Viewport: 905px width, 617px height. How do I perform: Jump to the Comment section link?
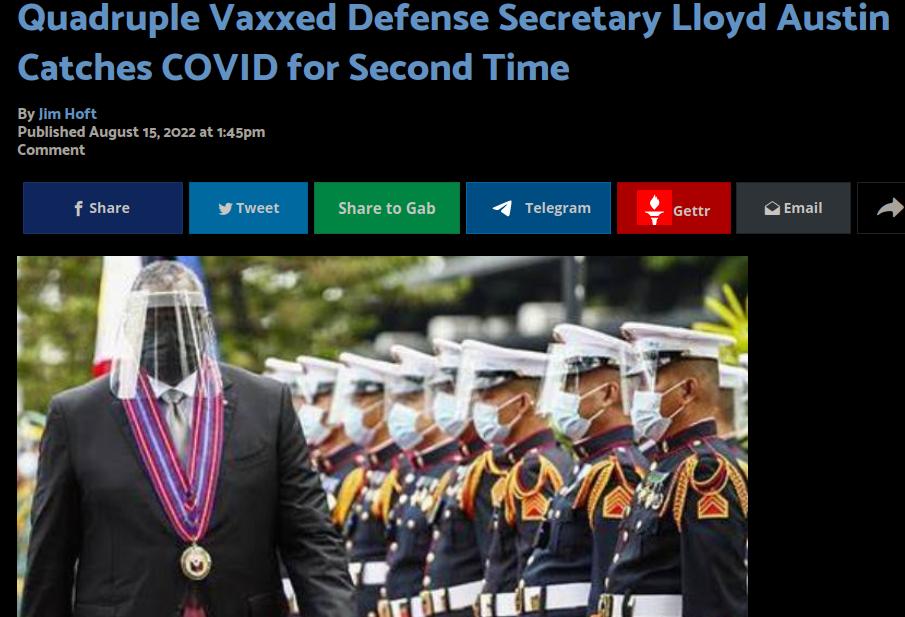[x=51, y=150]
